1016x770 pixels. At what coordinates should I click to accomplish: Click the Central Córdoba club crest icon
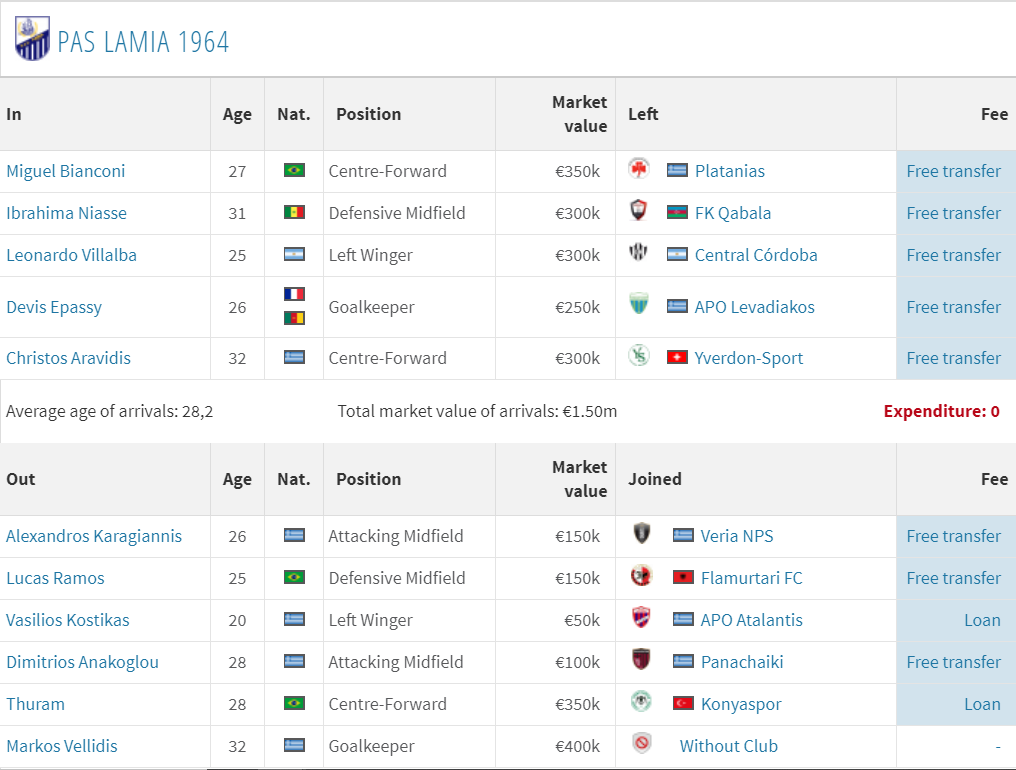click(639, 252)
